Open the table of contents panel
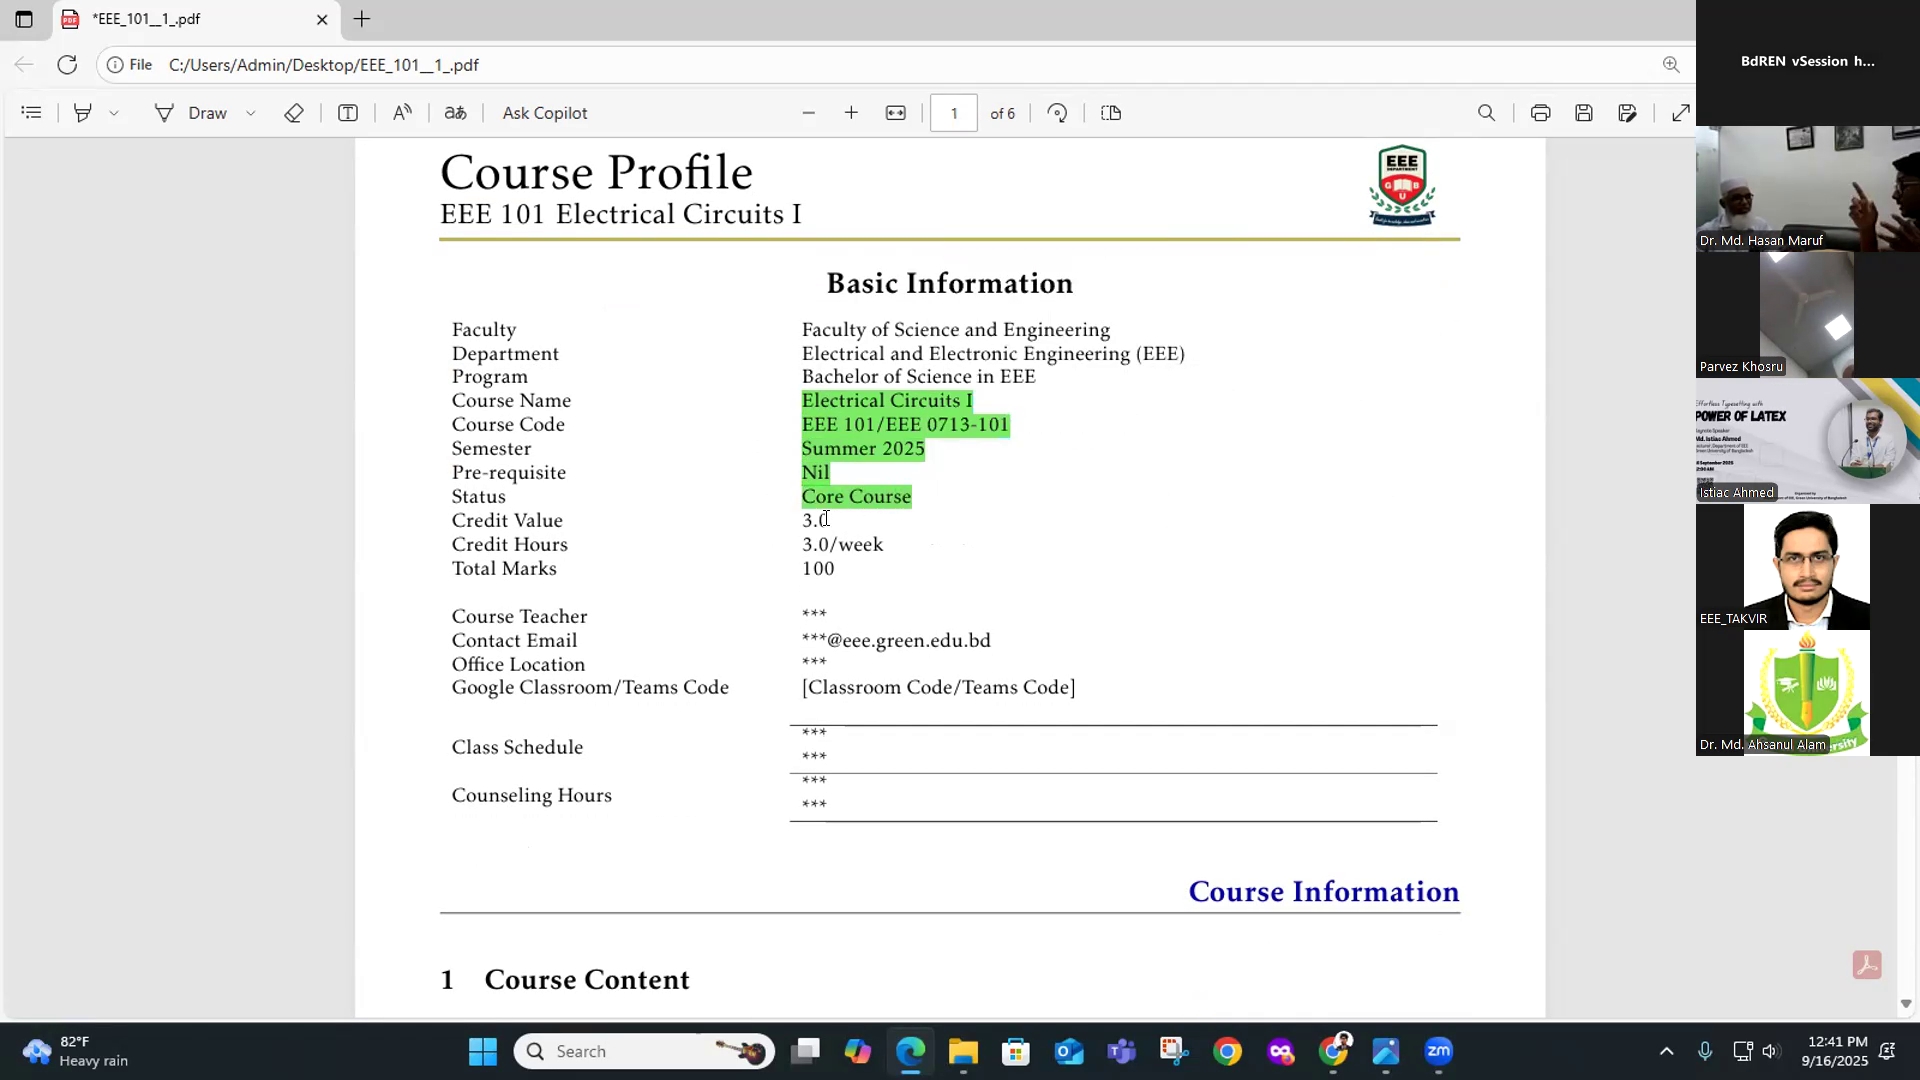 point(32,113)
